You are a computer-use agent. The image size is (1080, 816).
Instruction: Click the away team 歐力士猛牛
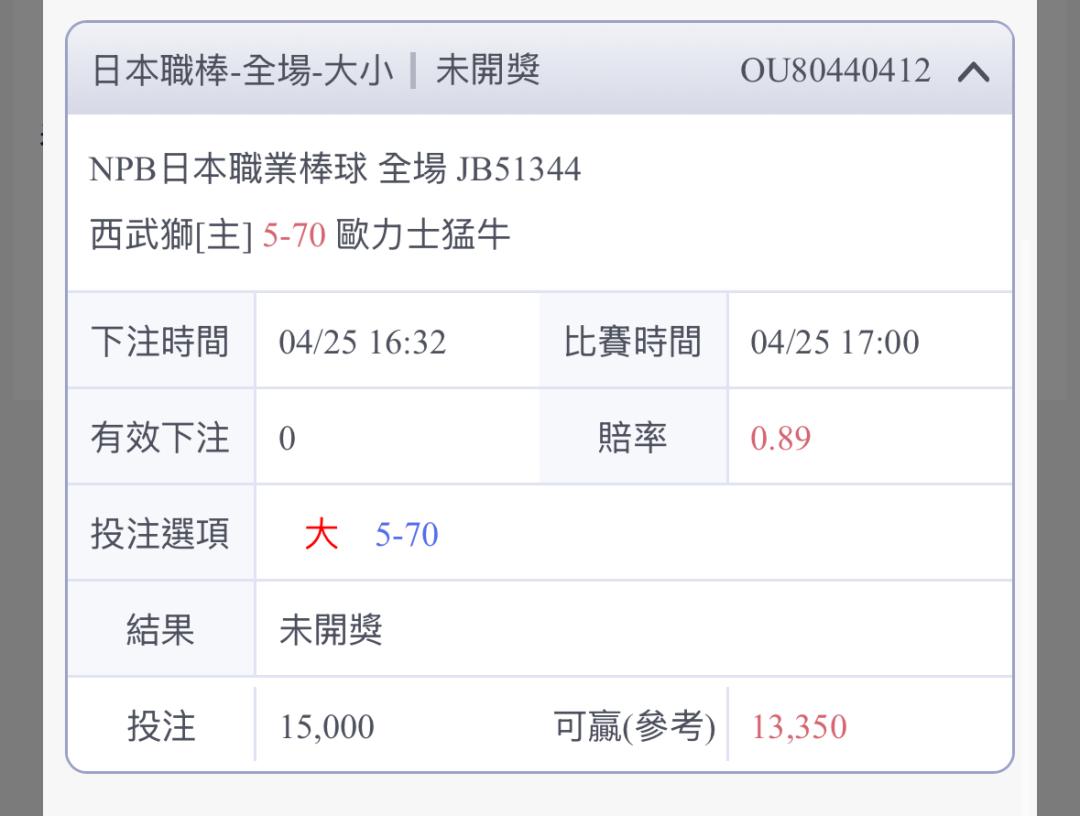point(423,235)
